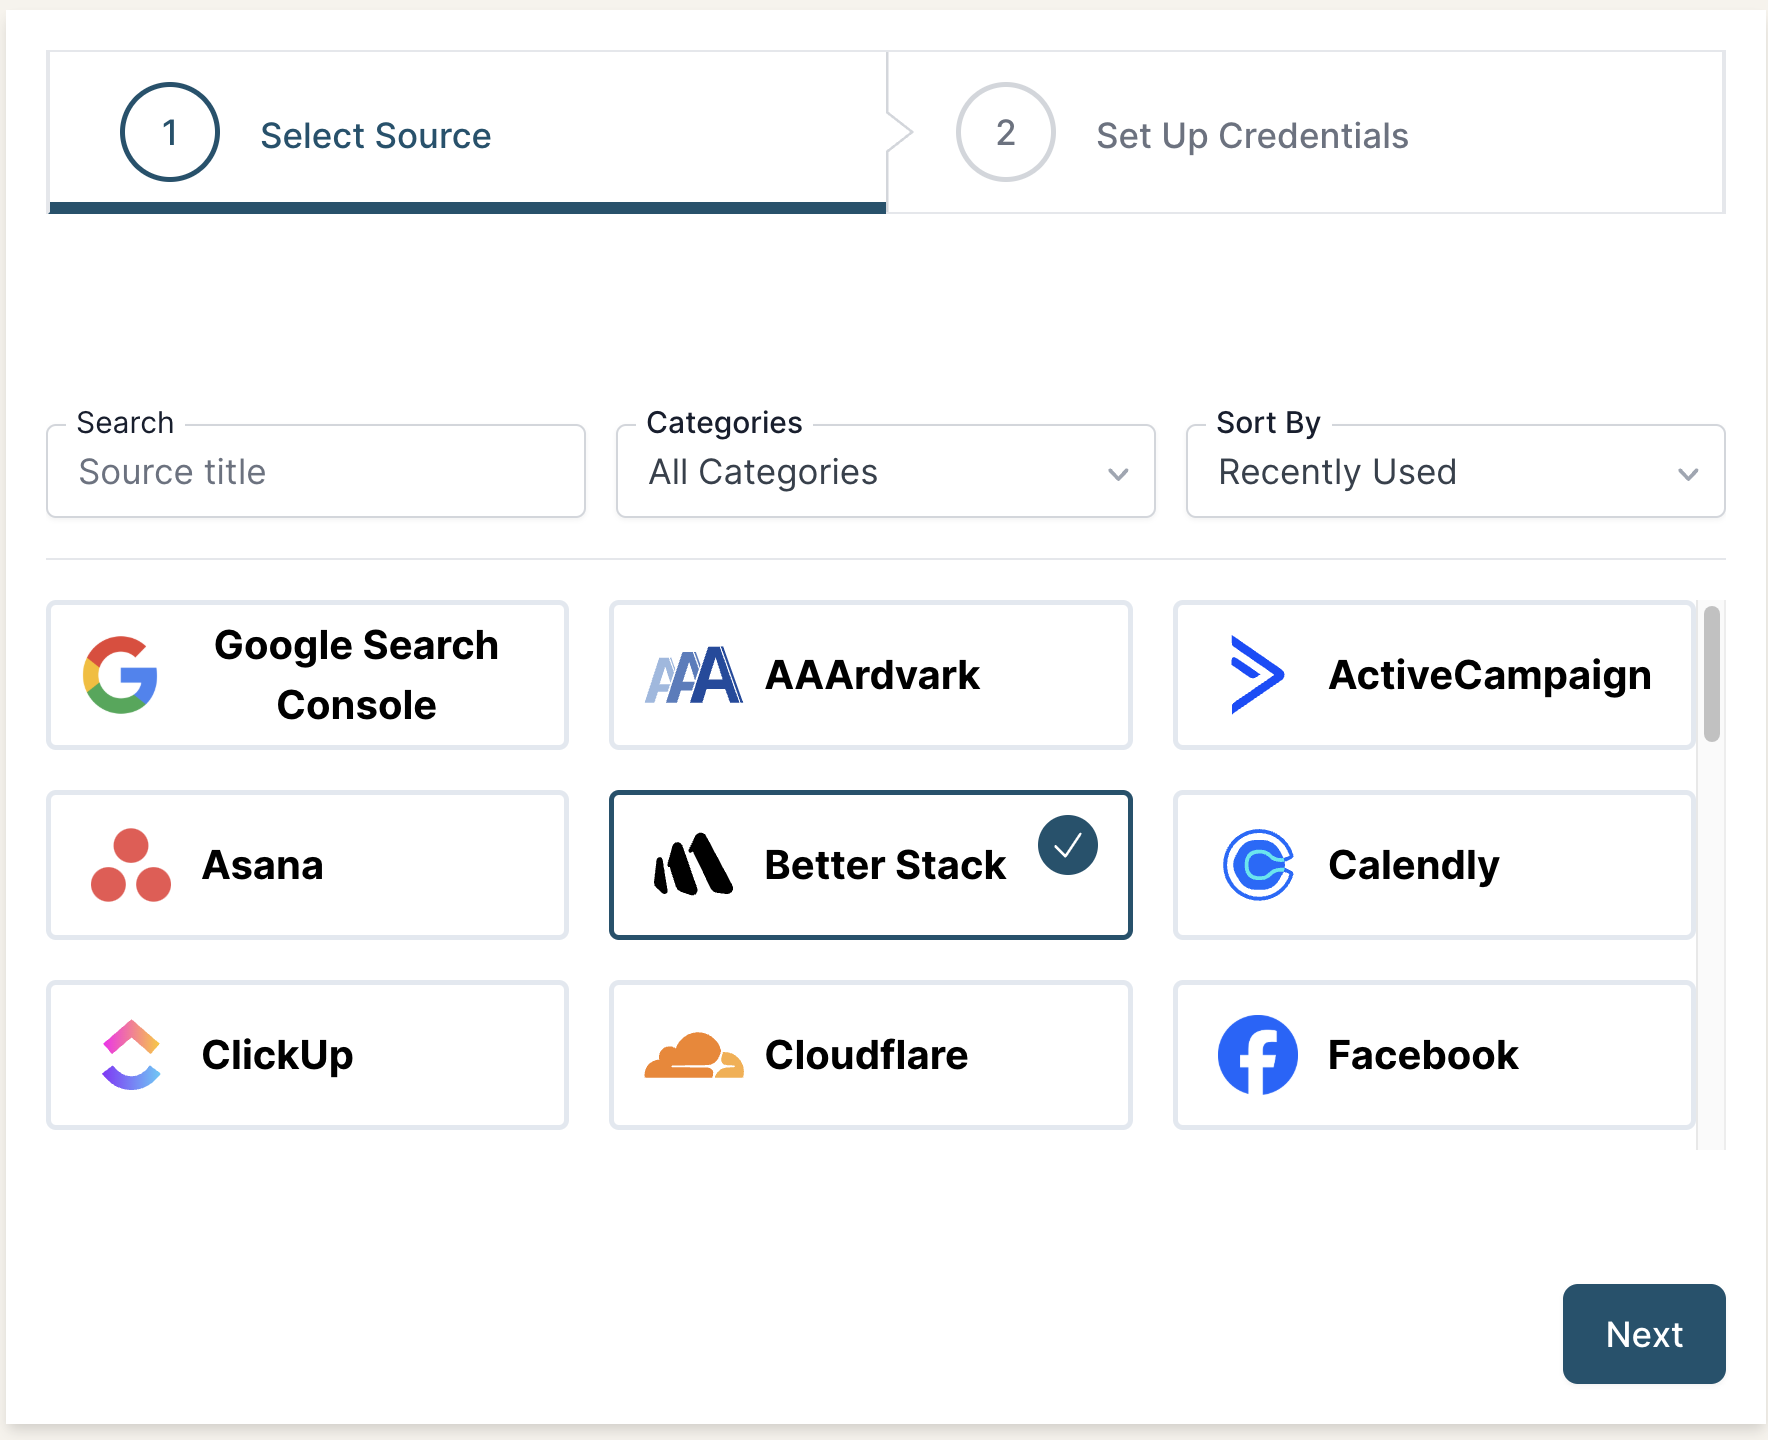Image resolution: width=1768 pixels, height=1440 pixels.
Task: Select the Google Search Console source icon
Action: (x=118, y=674)
